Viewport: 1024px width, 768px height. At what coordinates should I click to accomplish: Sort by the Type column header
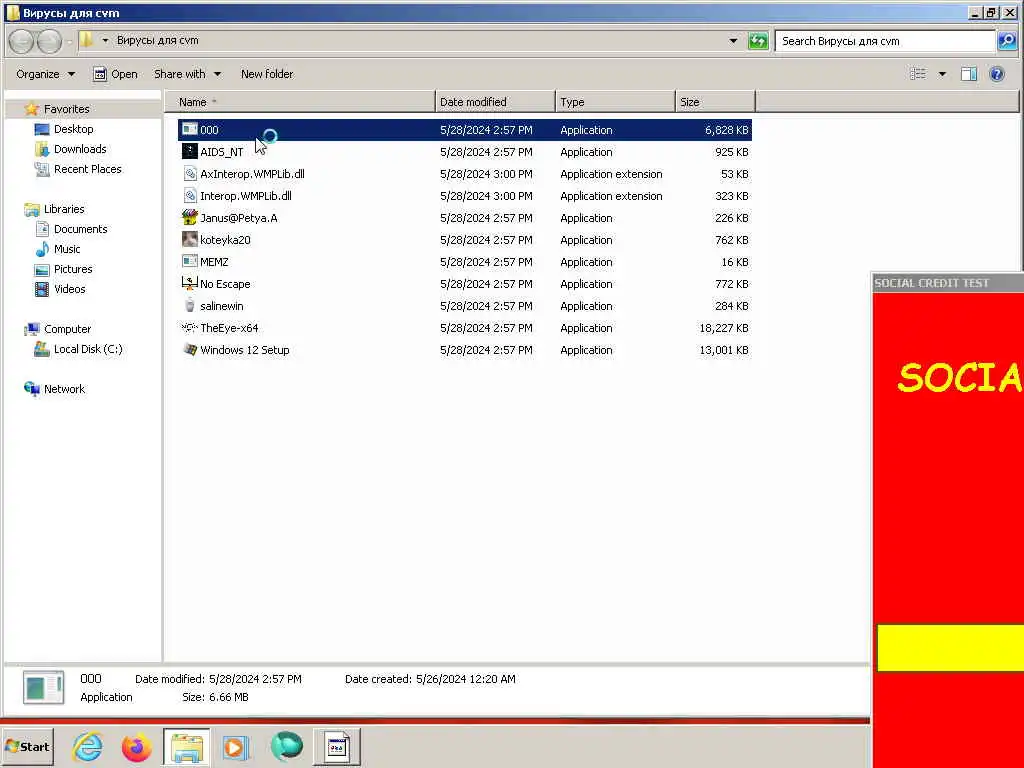pyautogui.click(x=615, y=102)
